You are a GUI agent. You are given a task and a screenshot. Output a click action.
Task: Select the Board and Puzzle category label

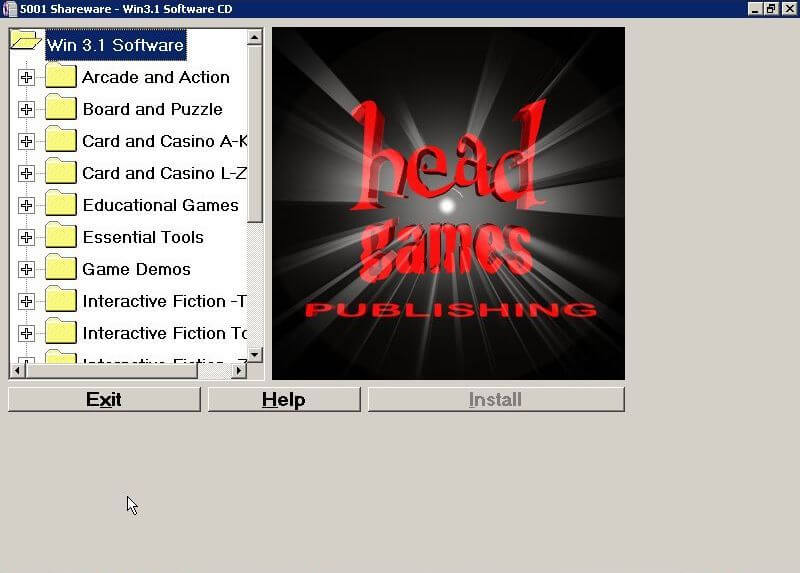pyautogui.click(x=153, y=109)
